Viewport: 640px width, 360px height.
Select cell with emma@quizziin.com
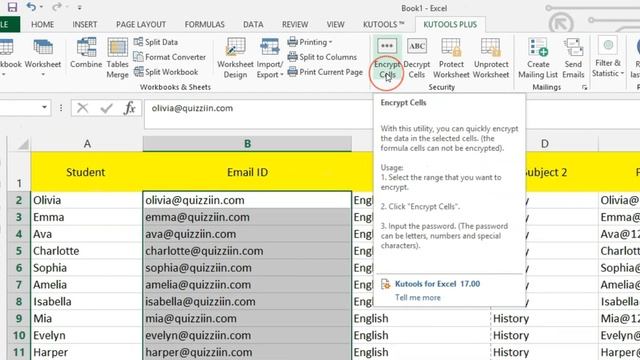247,217
